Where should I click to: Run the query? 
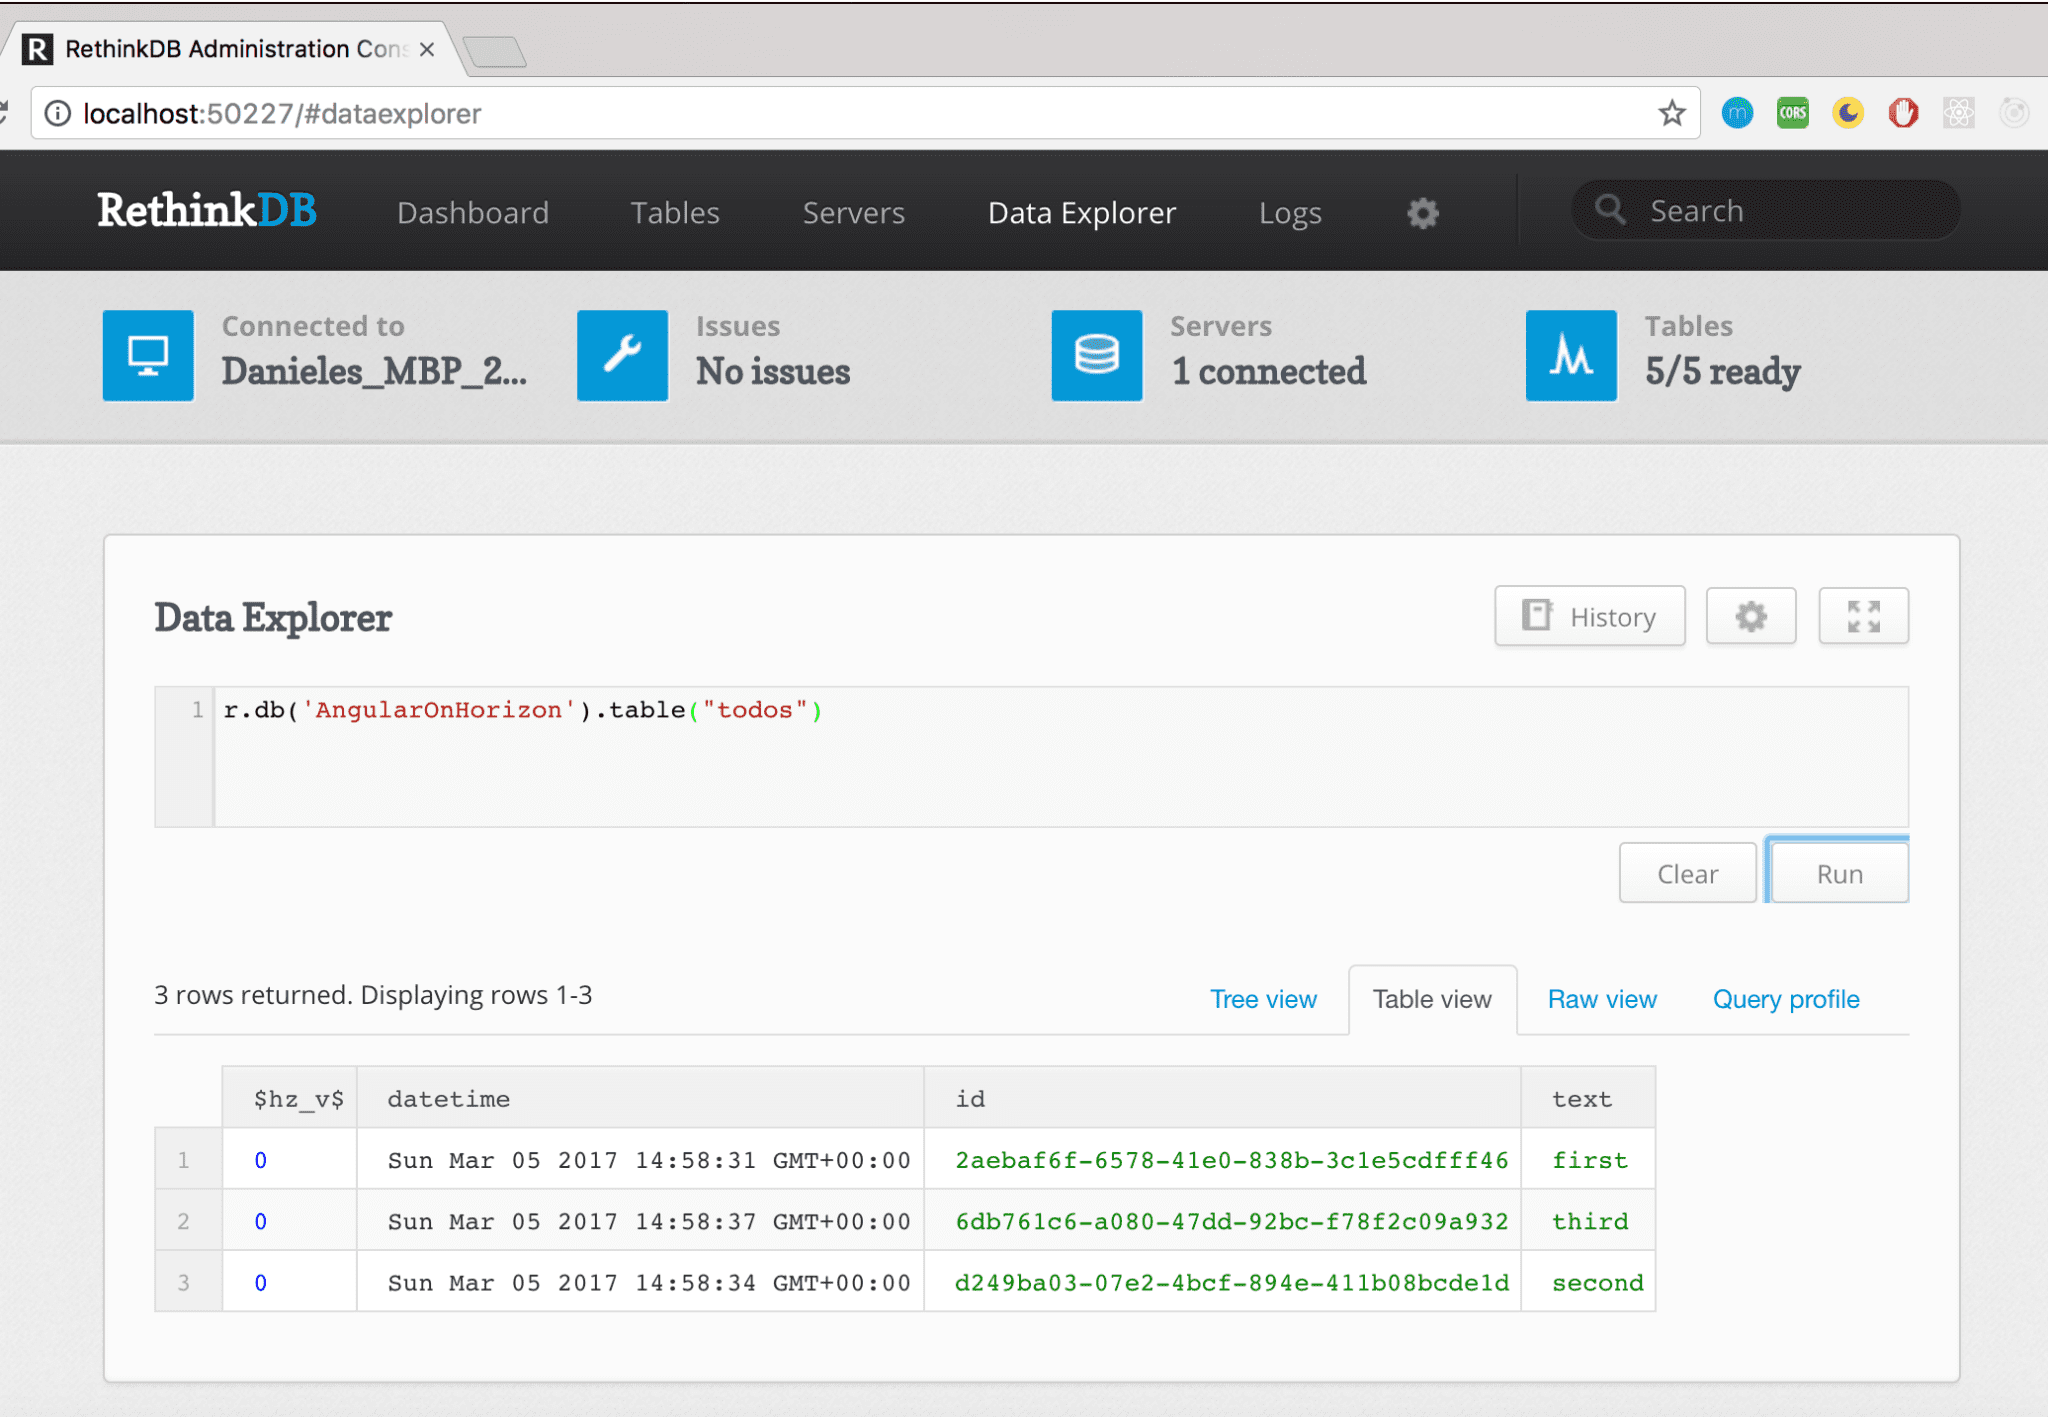pyautogui.click(x=1839, y=872)
